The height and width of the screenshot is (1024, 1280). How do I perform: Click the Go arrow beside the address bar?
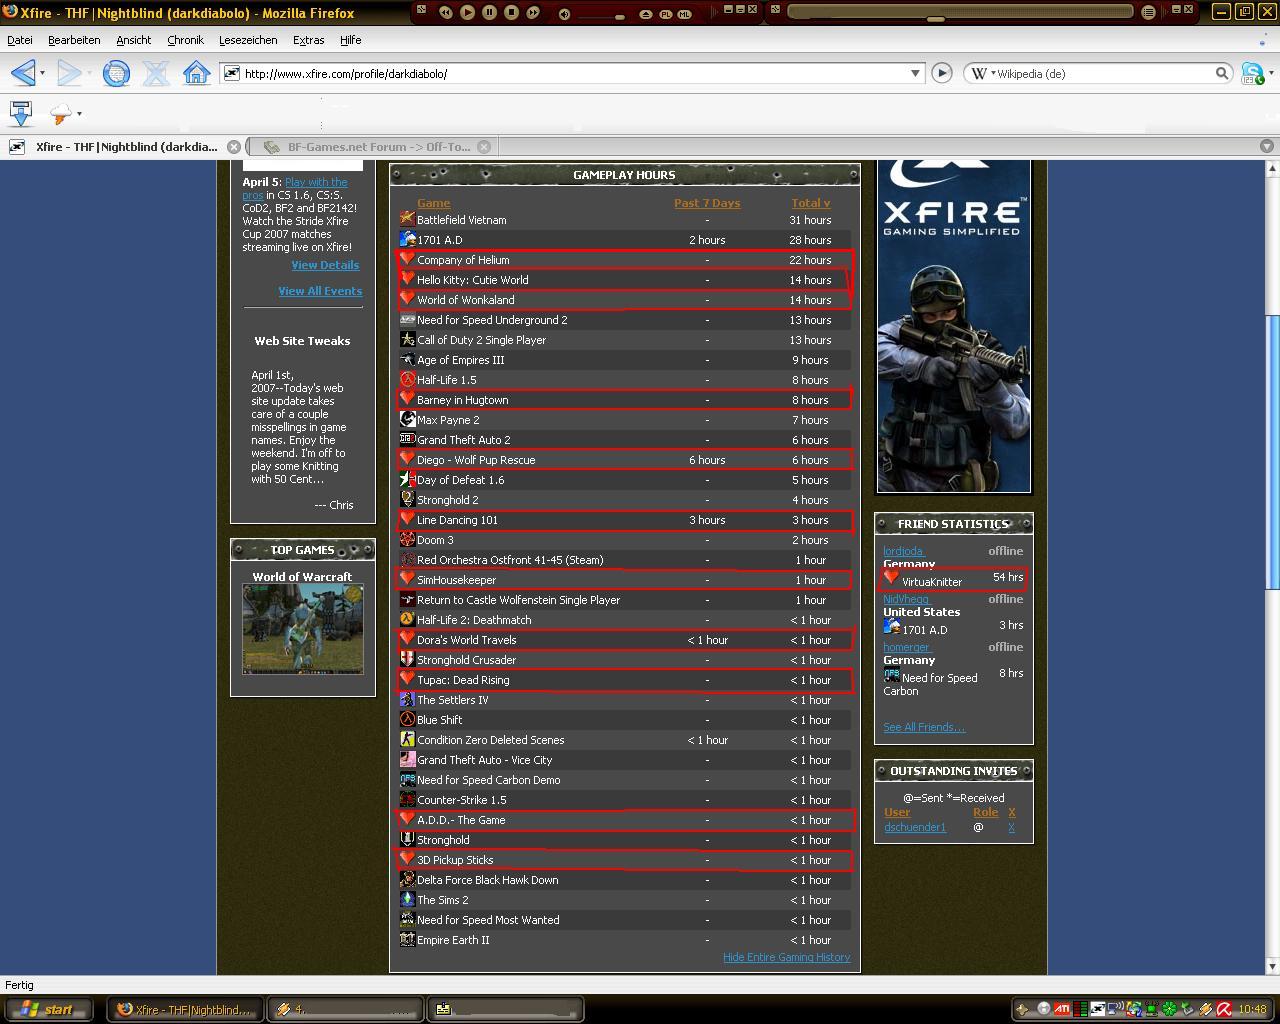(x=941, y=73)
